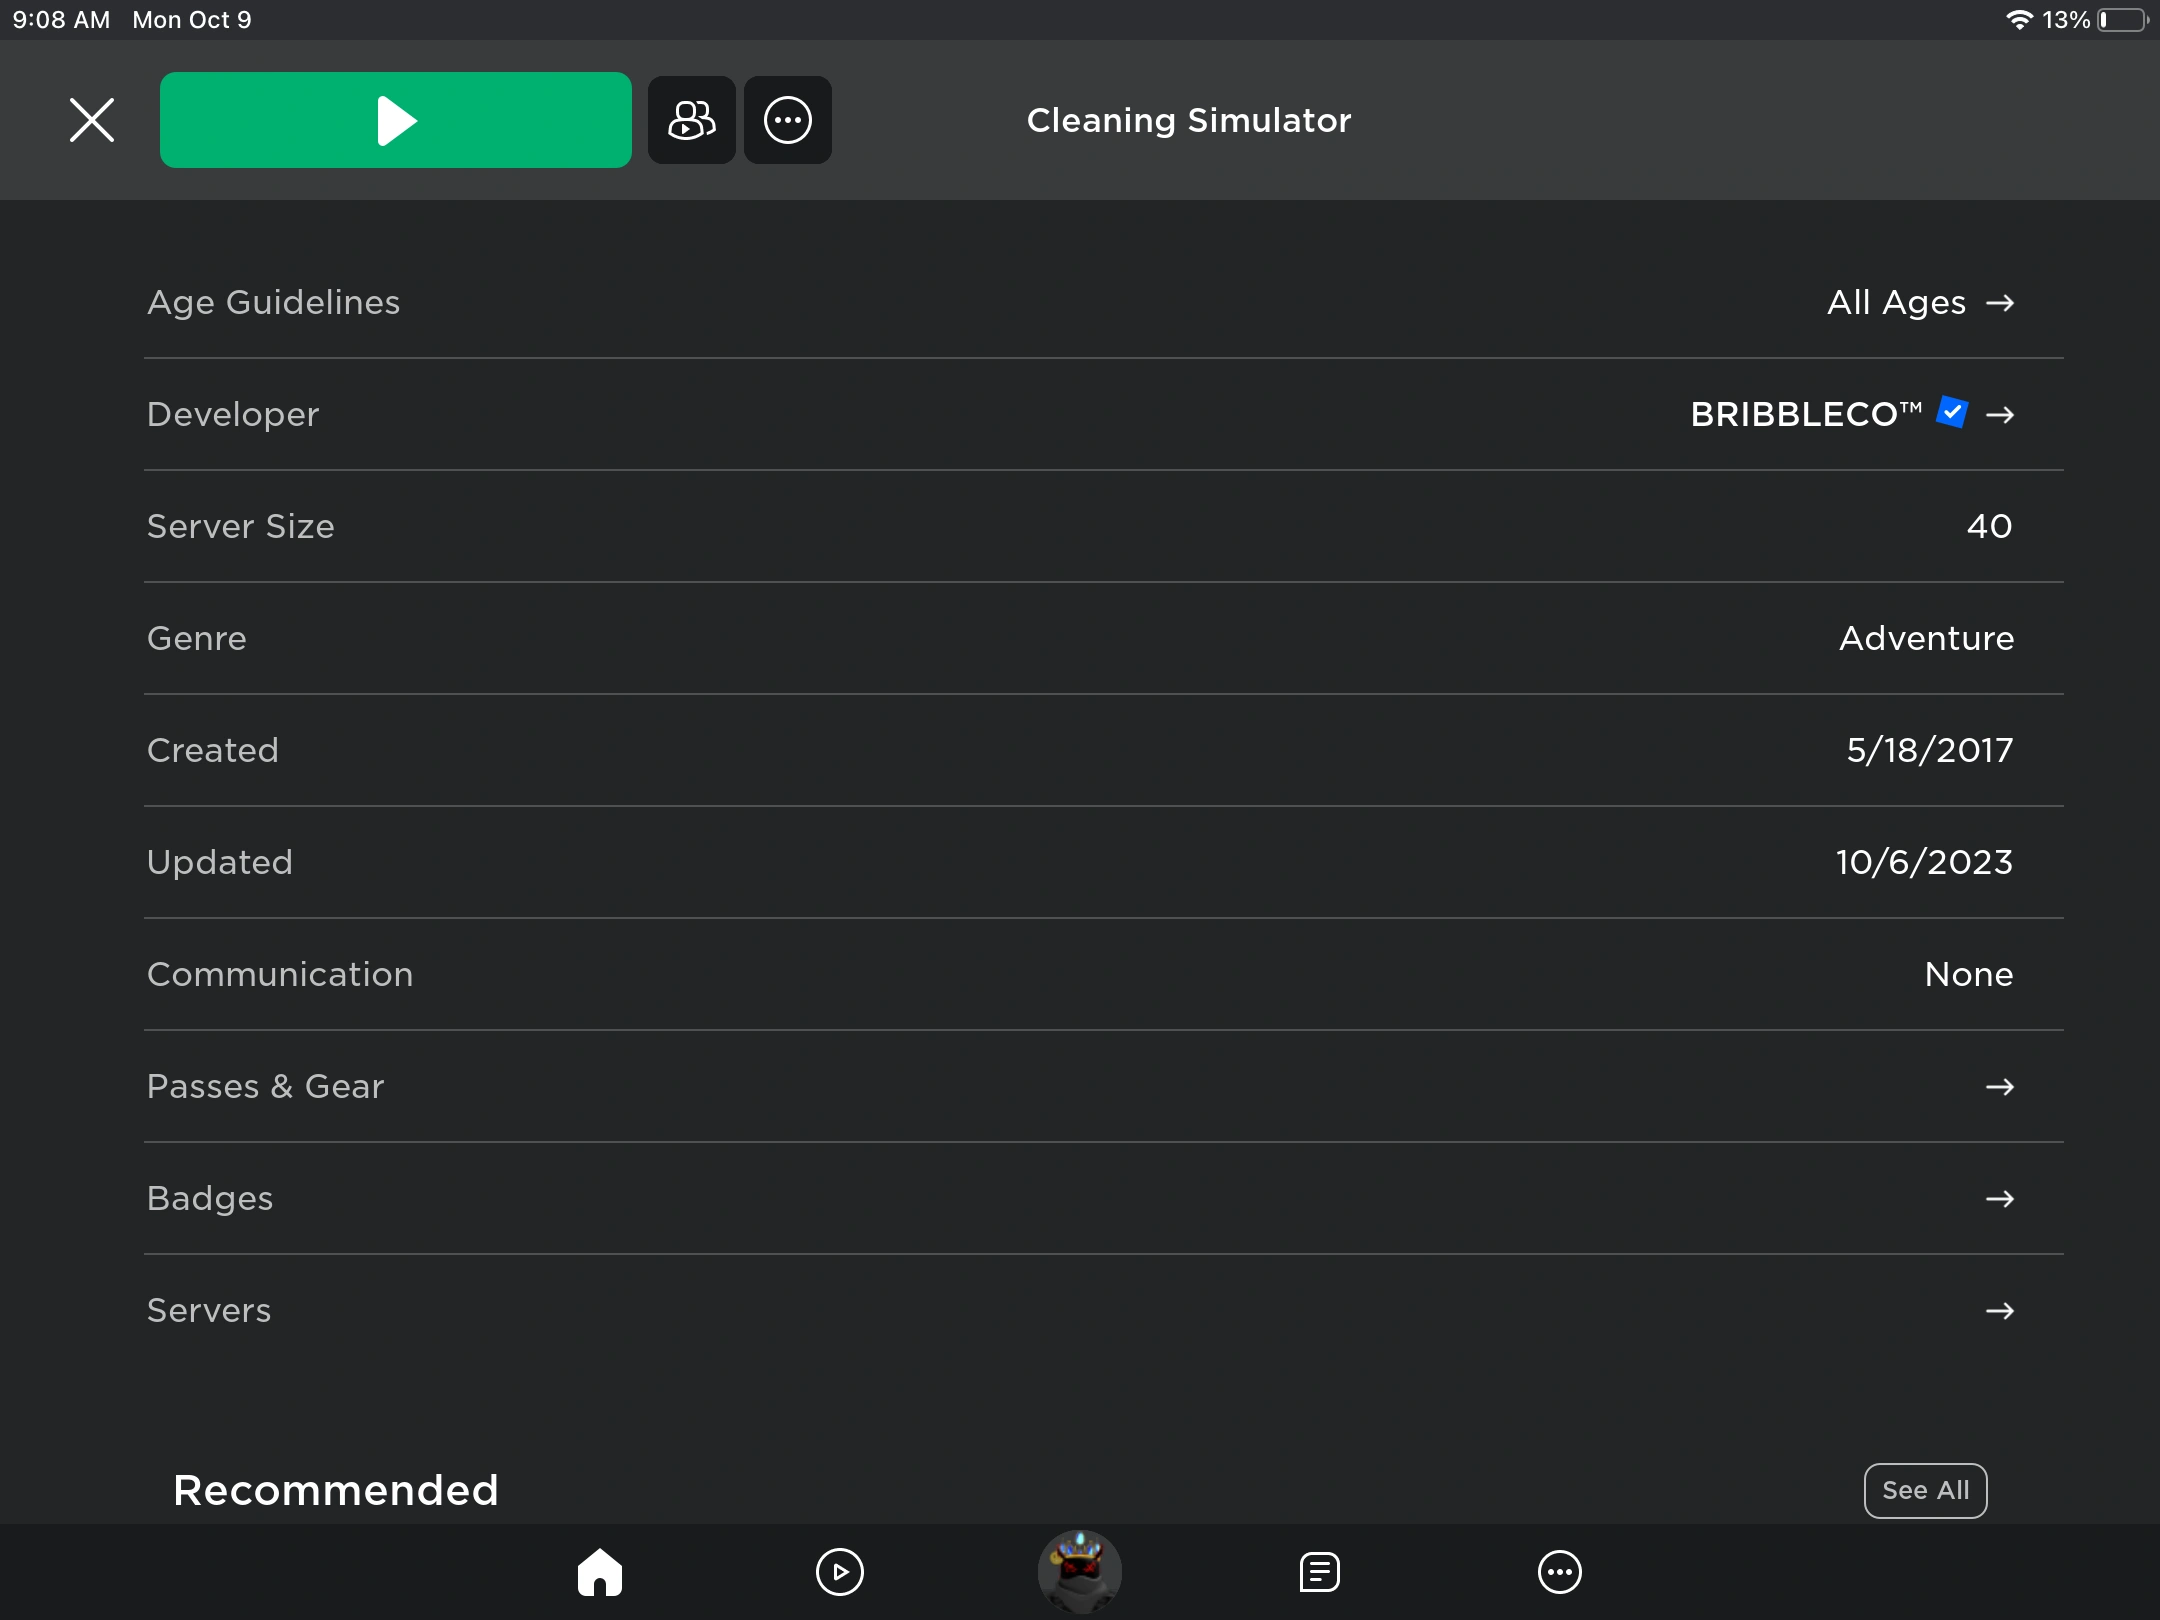
Task: Close the Cleaning Simulator details page
Action: pos(92,120)
